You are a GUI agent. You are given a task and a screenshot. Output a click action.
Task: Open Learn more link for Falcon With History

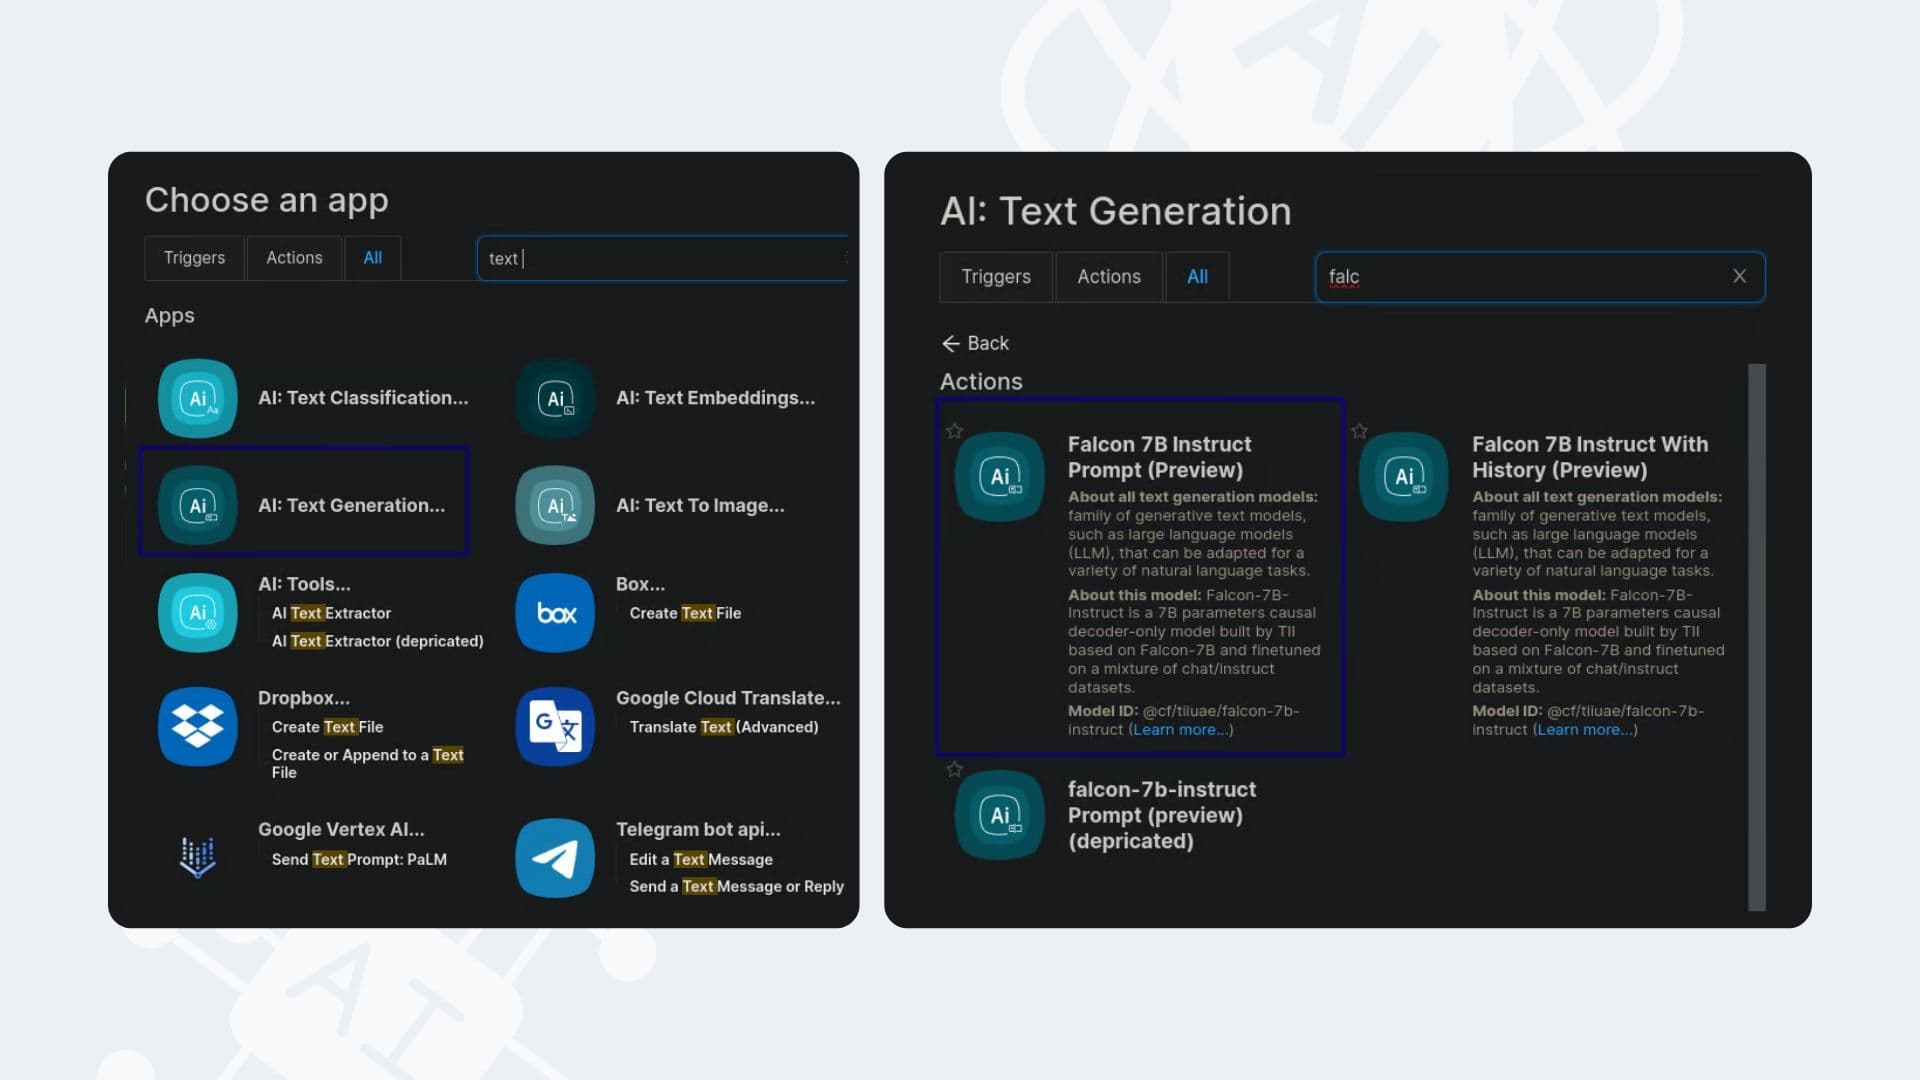coord(1585,730)
